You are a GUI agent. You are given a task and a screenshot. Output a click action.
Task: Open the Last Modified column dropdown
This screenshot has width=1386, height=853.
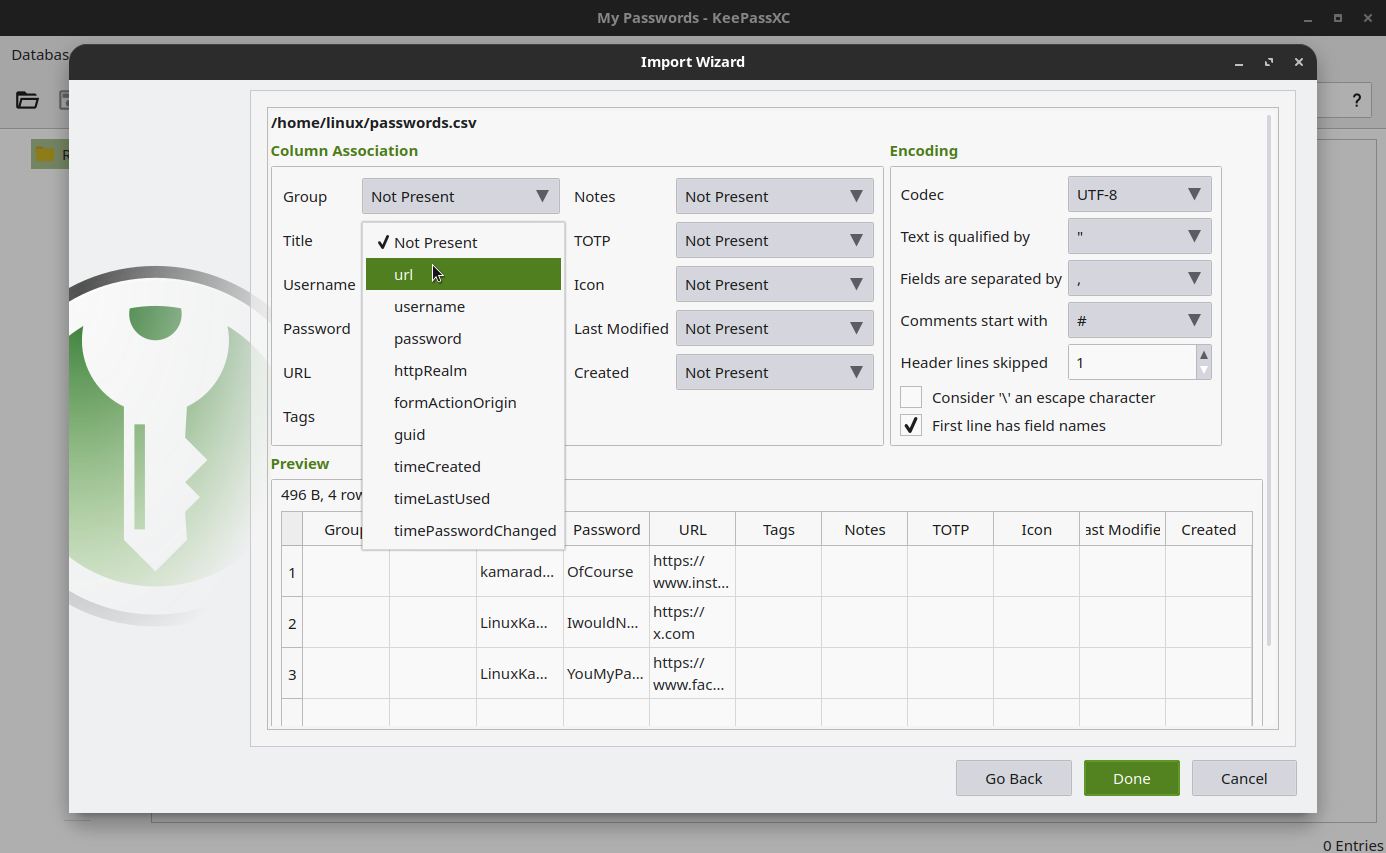(774, 328)
